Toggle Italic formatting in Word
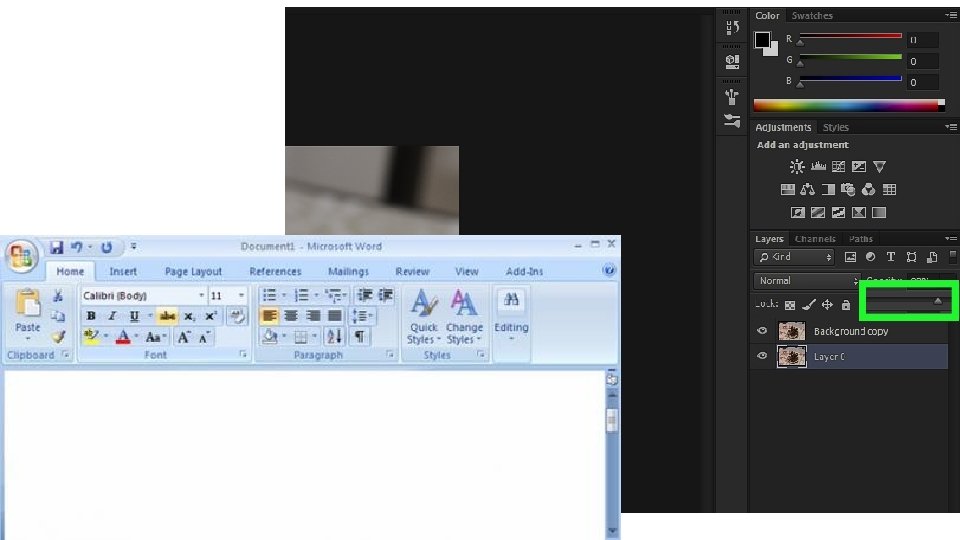This screenshot has height=540, width=960. [x=112, y=316]
